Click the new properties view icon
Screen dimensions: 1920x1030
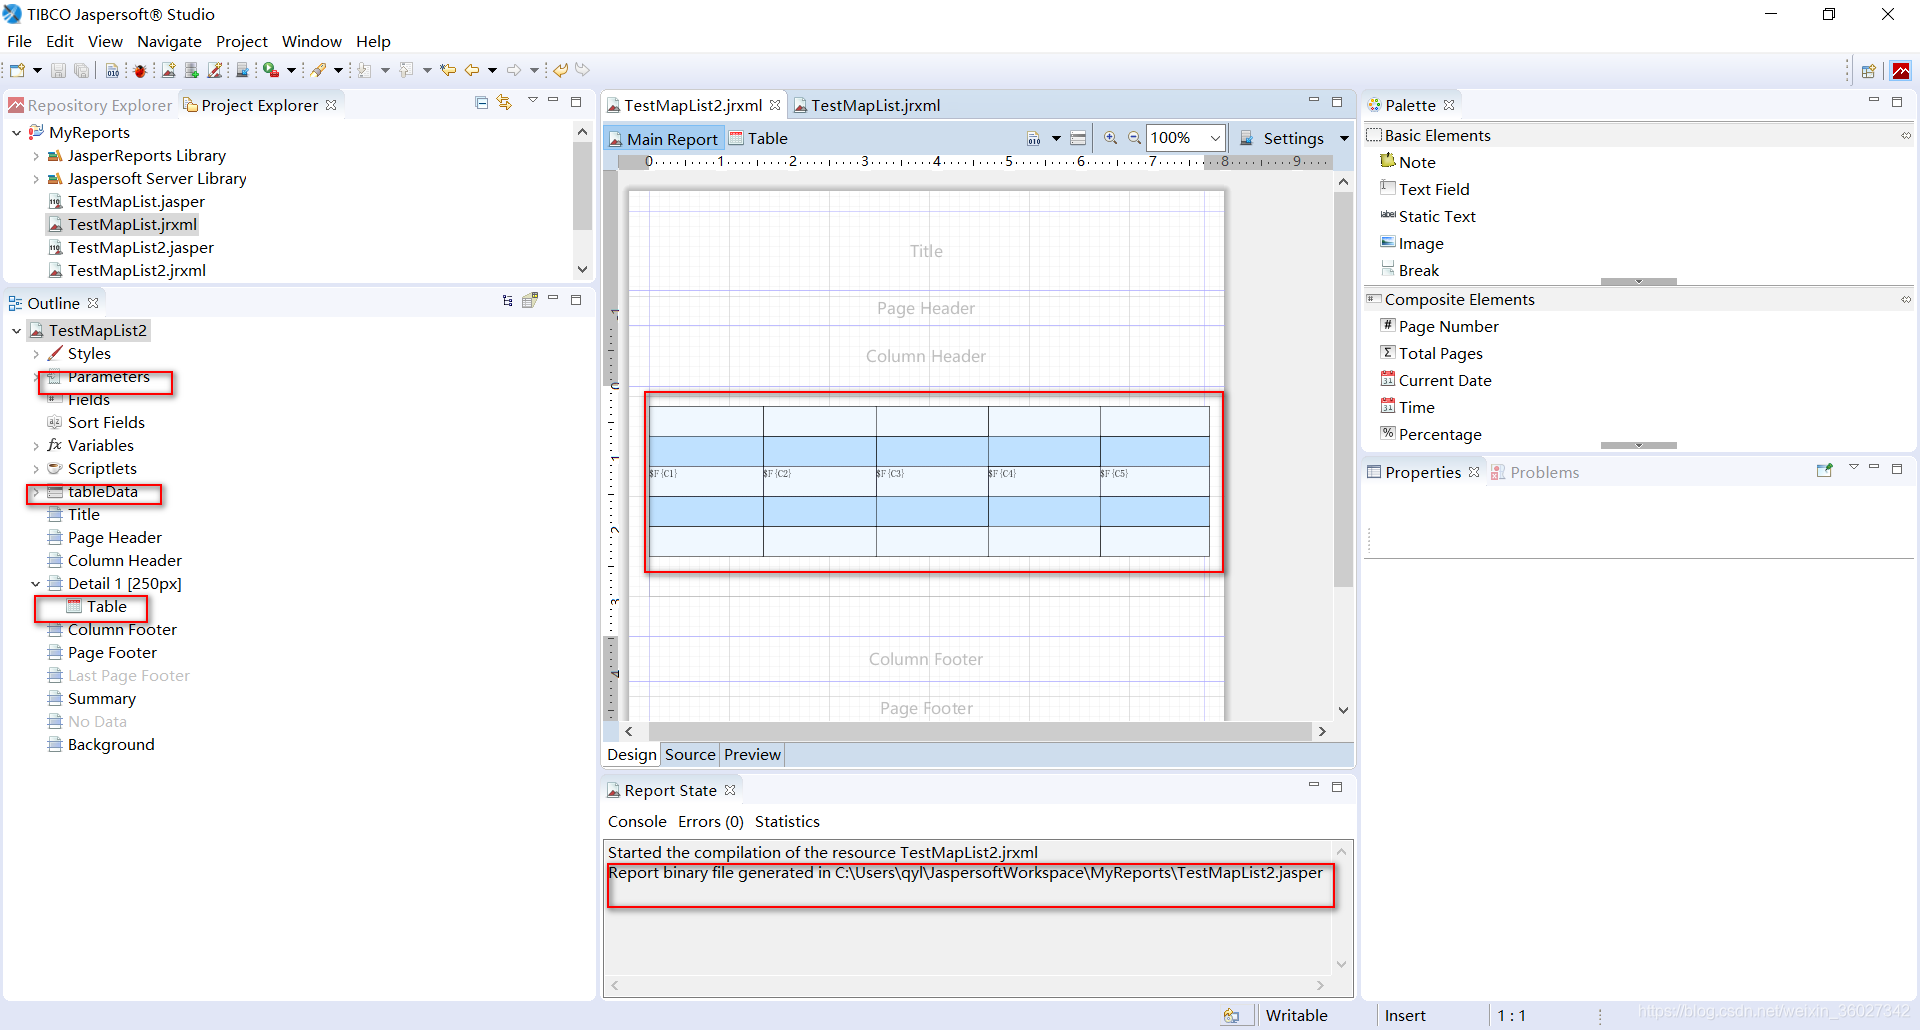1824,470
